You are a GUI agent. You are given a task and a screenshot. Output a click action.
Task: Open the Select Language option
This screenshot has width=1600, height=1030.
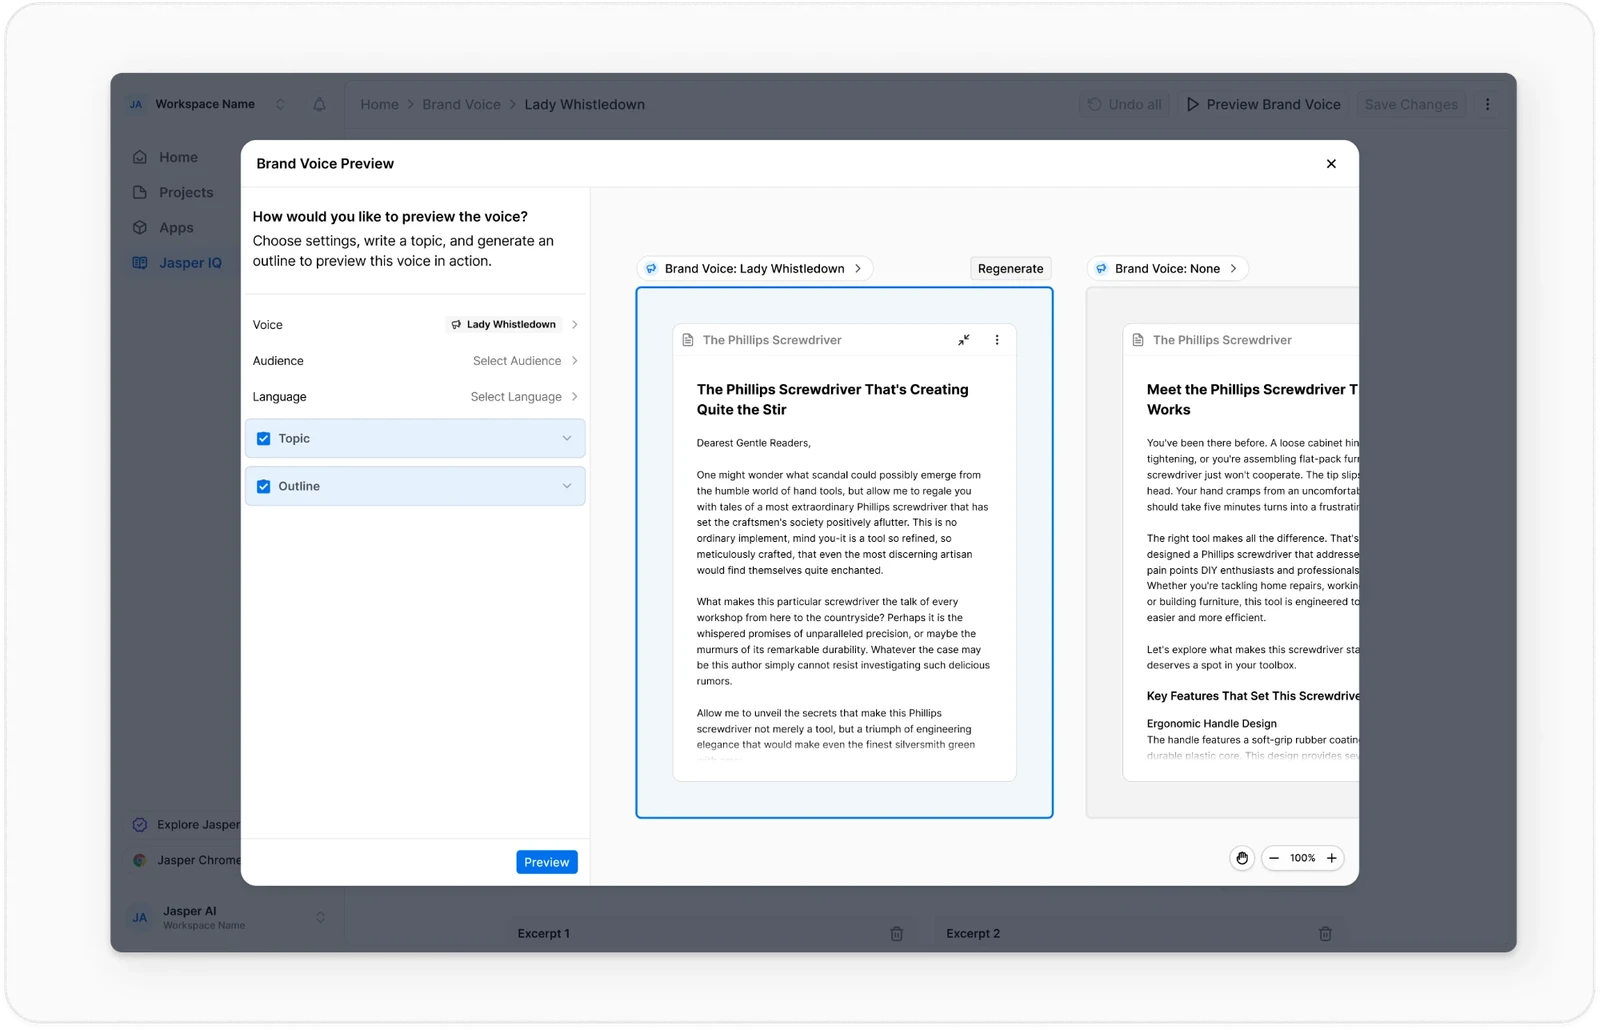tap(524, 397)
